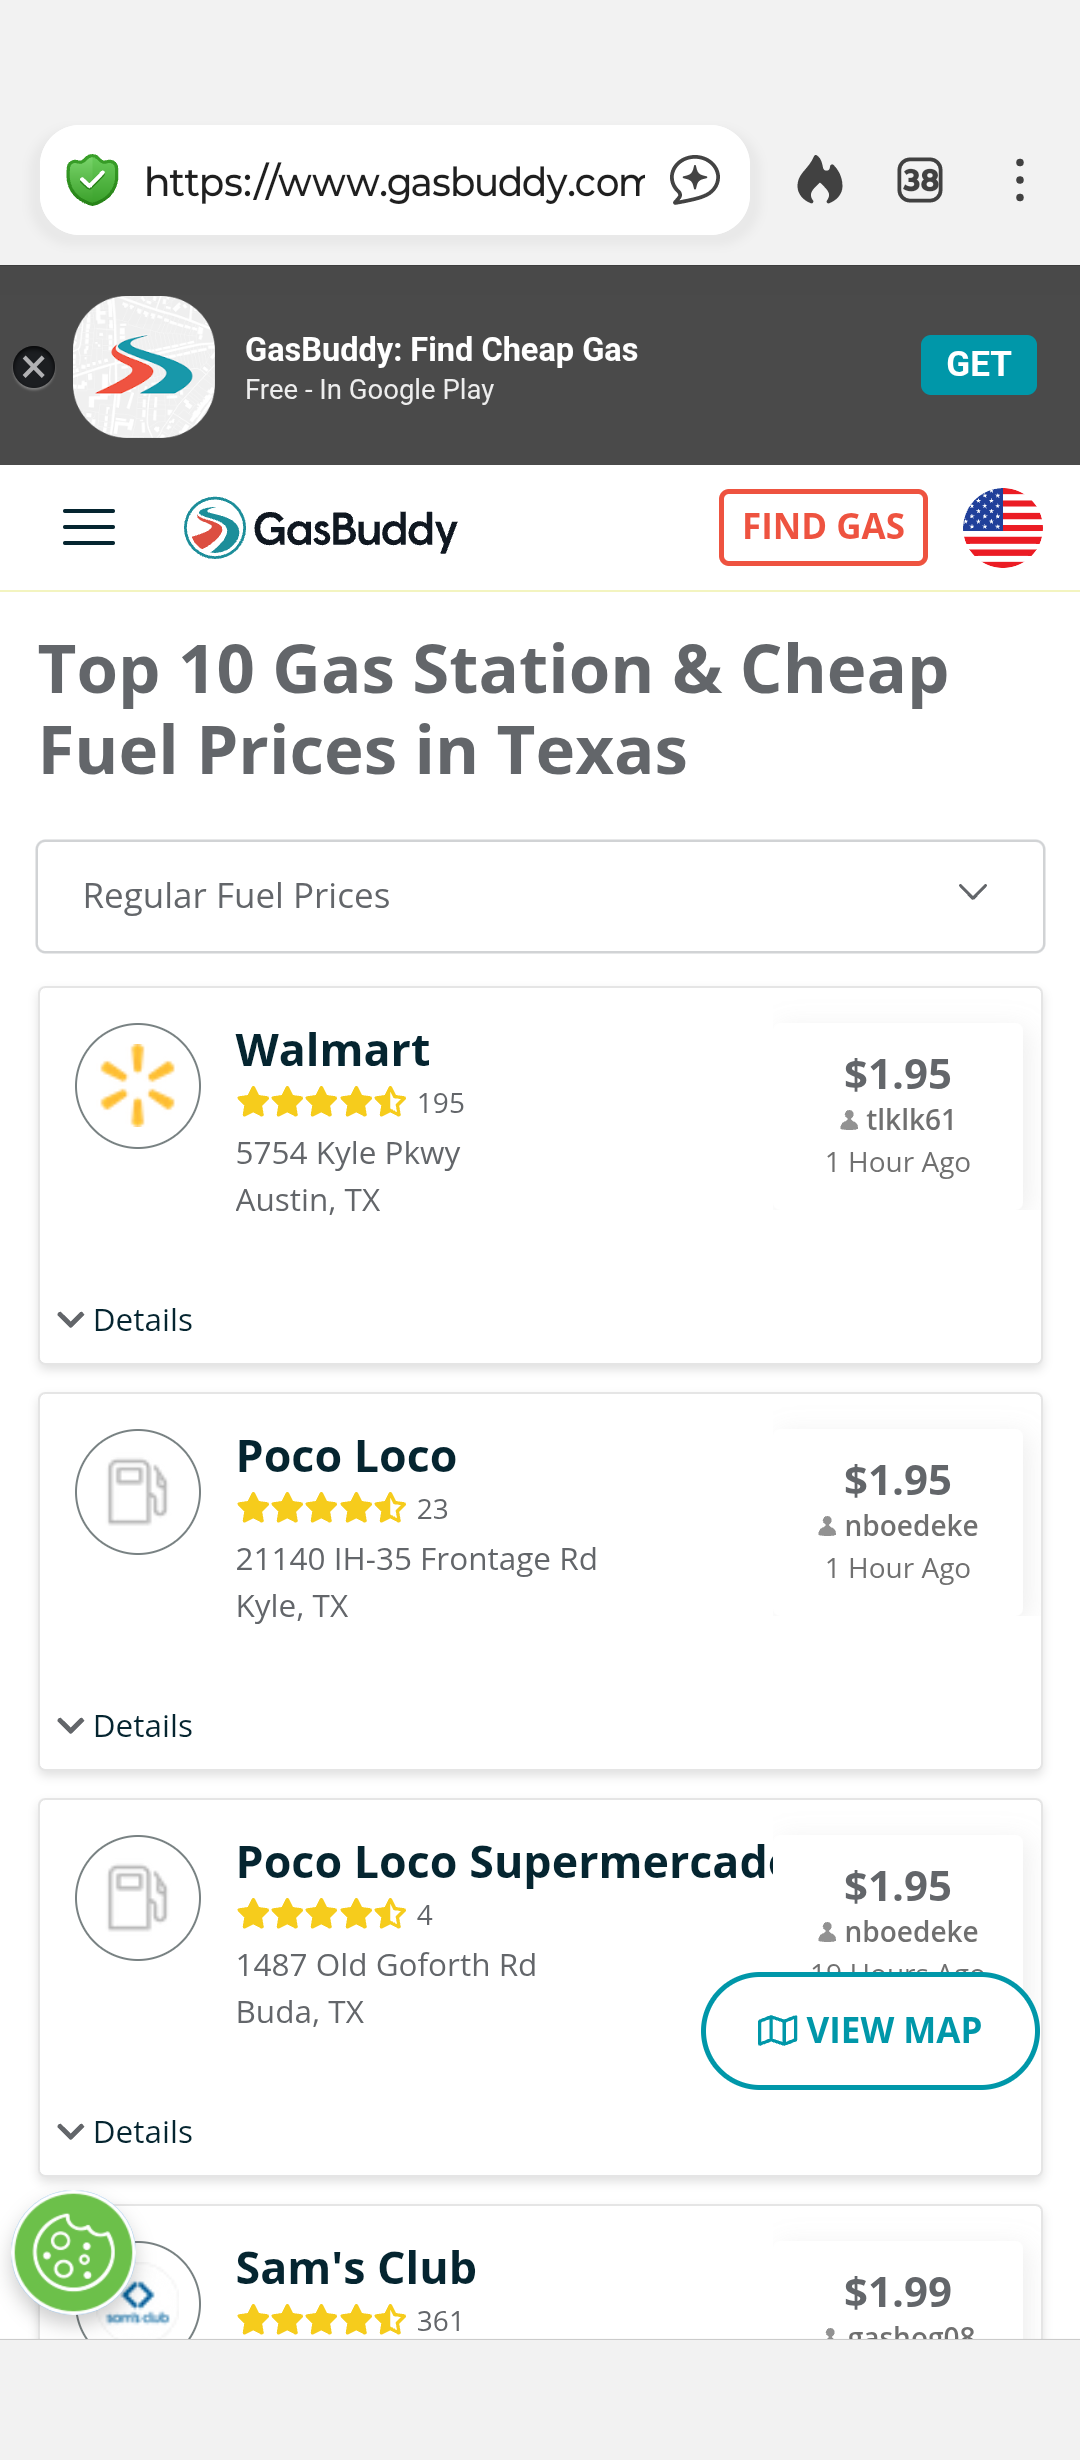Open the AI chat sparkle icon
The image size is (1080, 2460).
click(x=694, y=181)
